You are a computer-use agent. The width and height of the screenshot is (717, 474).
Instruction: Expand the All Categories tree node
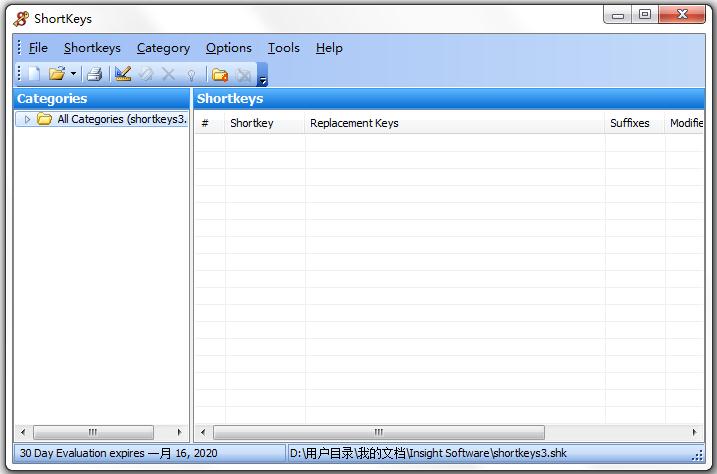pyautogui.click(x=27, y=119)
